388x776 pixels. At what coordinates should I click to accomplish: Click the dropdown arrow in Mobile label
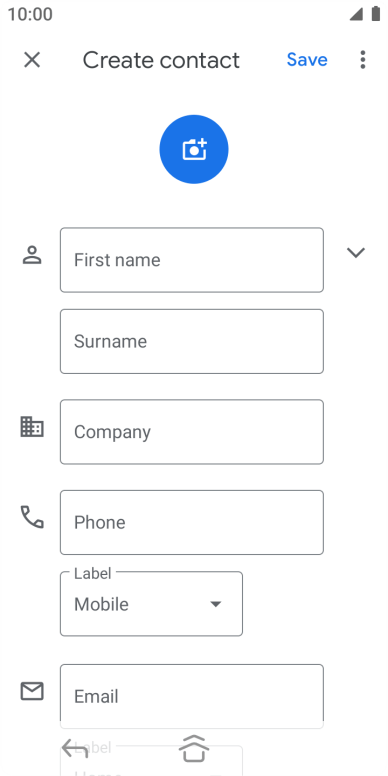click(215, 604)
